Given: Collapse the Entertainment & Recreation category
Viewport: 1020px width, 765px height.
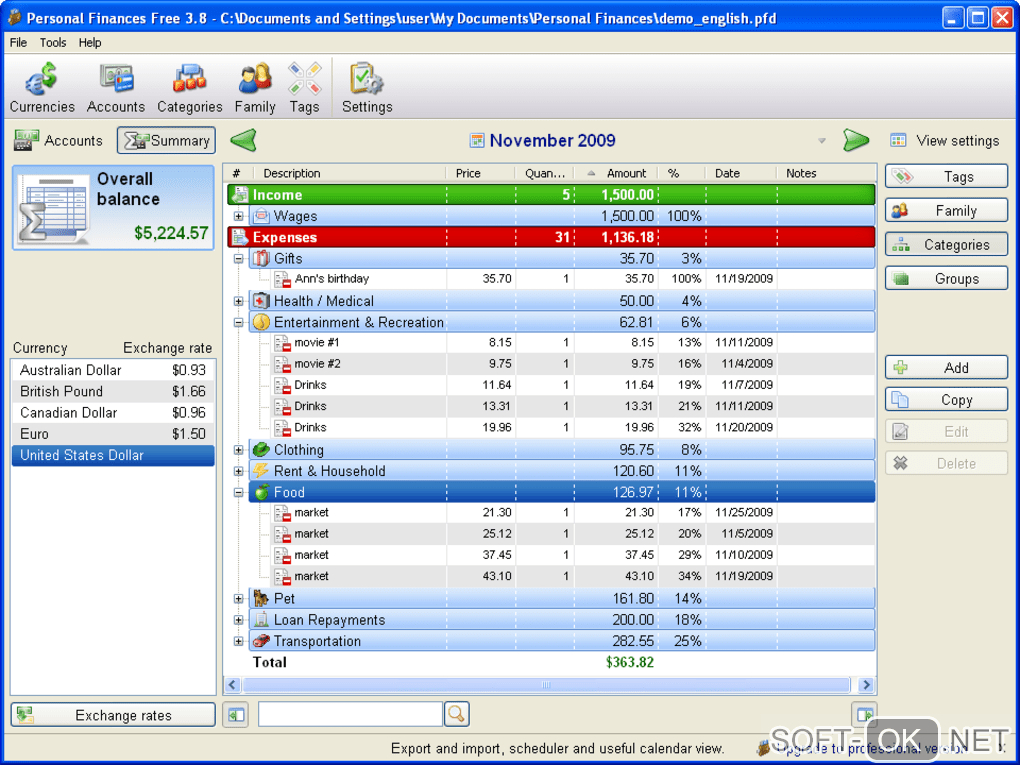Looking at the screenshot, I should tap(239, 323).
